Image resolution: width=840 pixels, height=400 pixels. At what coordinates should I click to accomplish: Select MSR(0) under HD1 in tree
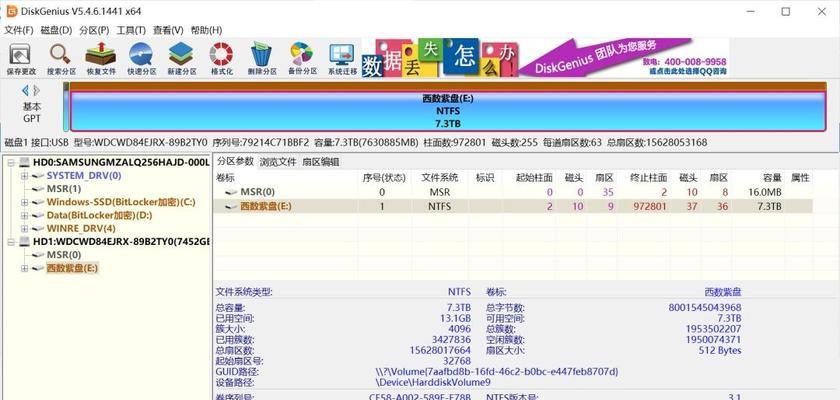(x=64, y=255)
